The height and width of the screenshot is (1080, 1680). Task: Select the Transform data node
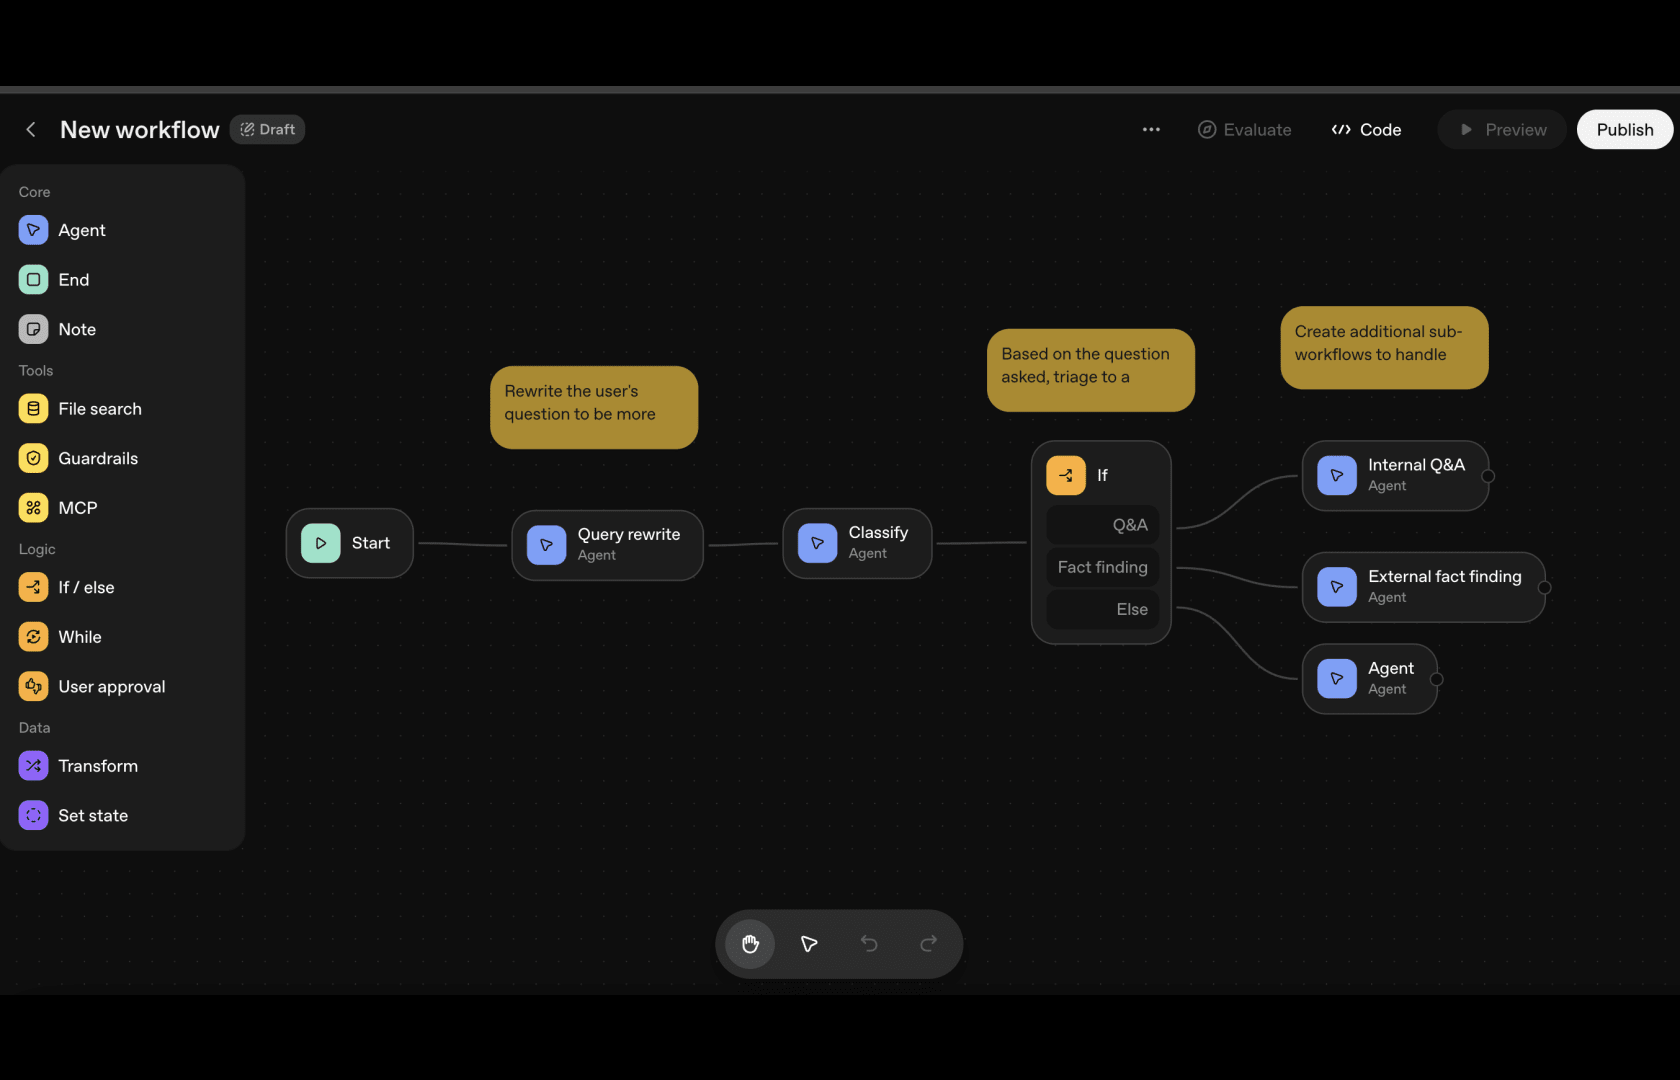click(97, 766)
